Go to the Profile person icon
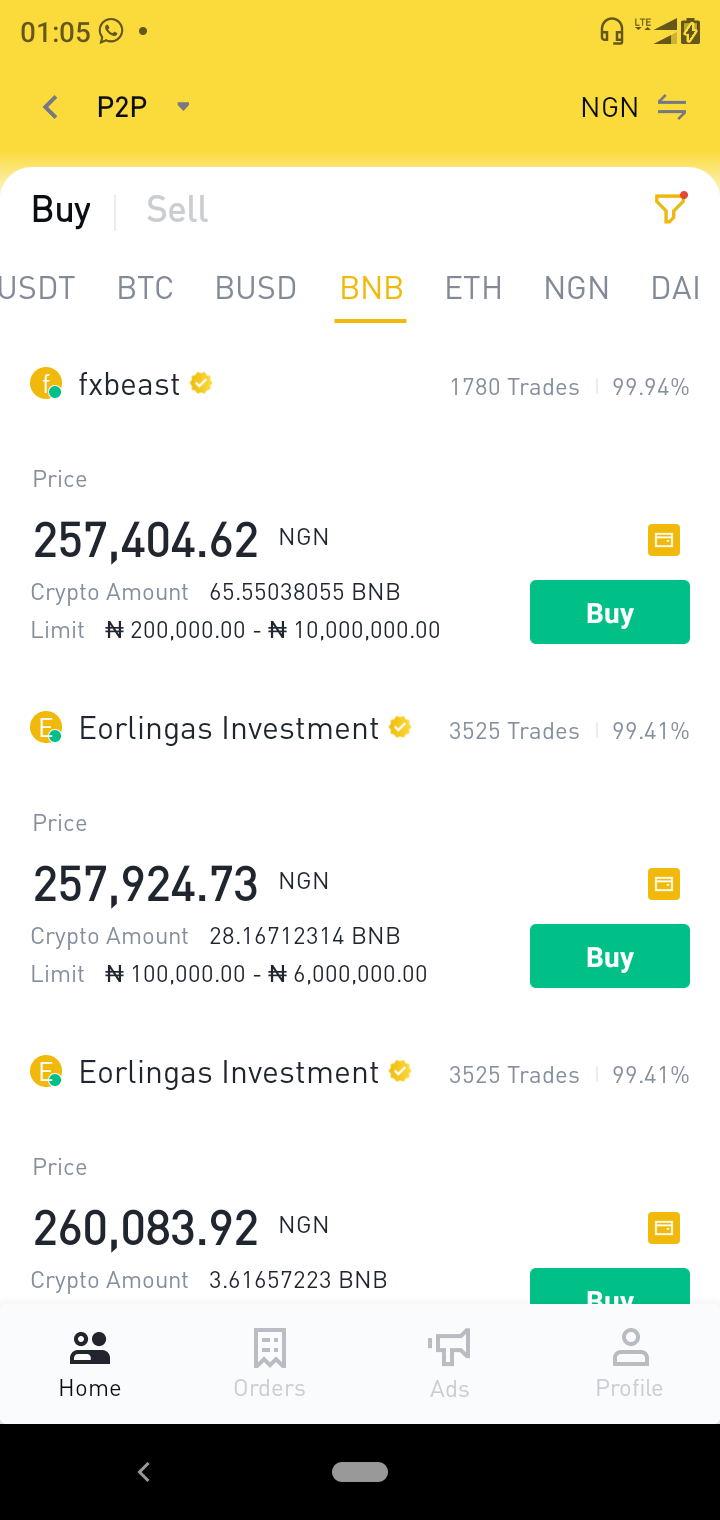Screen dimensions: 720x1520 (x=630, y=1348)
